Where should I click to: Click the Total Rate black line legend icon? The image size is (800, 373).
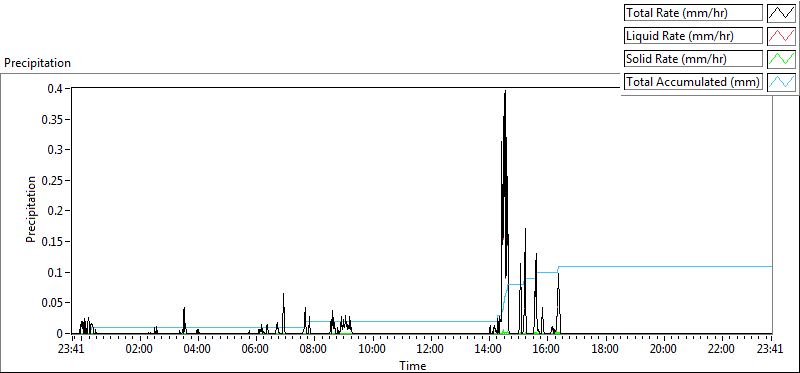click(x=781, y=13)
